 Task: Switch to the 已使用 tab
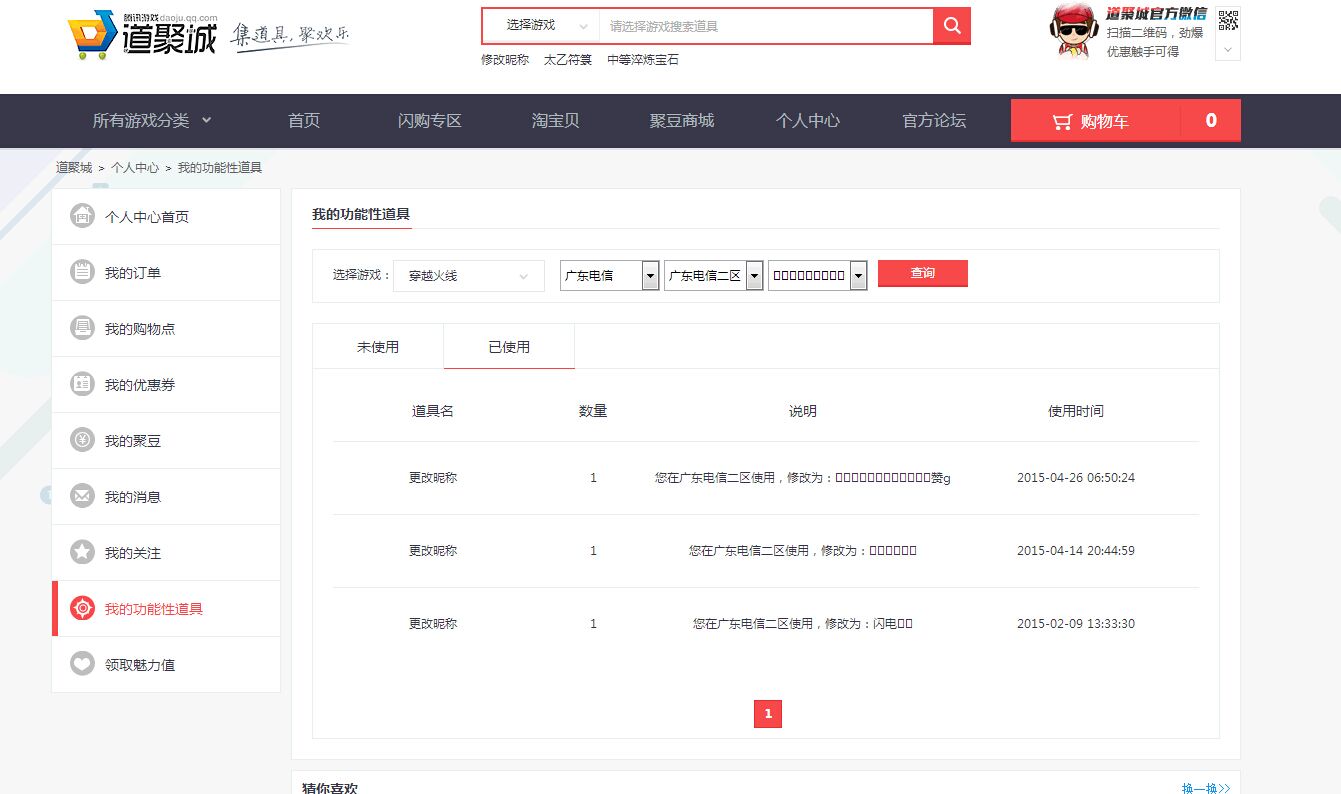click(x=509, y=347)
